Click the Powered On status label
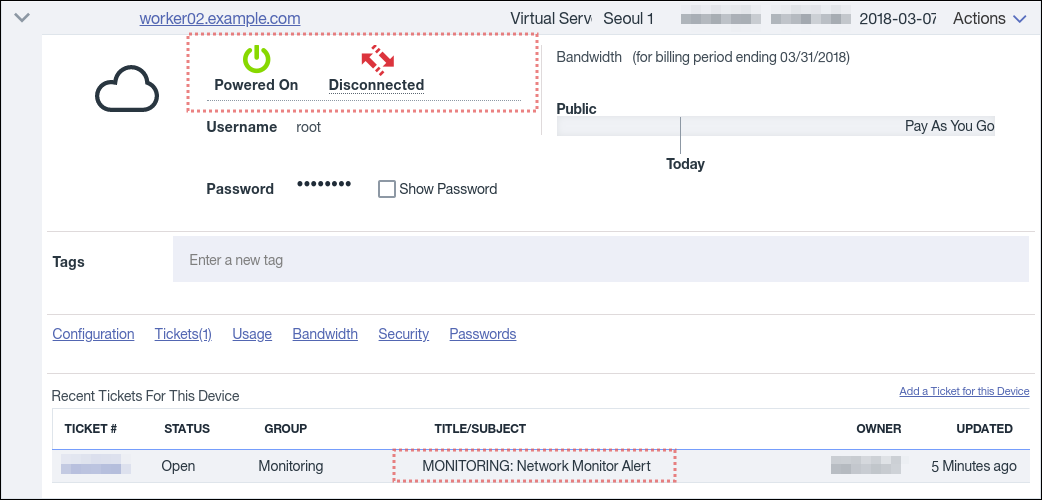Image resolution: width=1042 pixels, height=500 pixels. (x=256, y=85)
